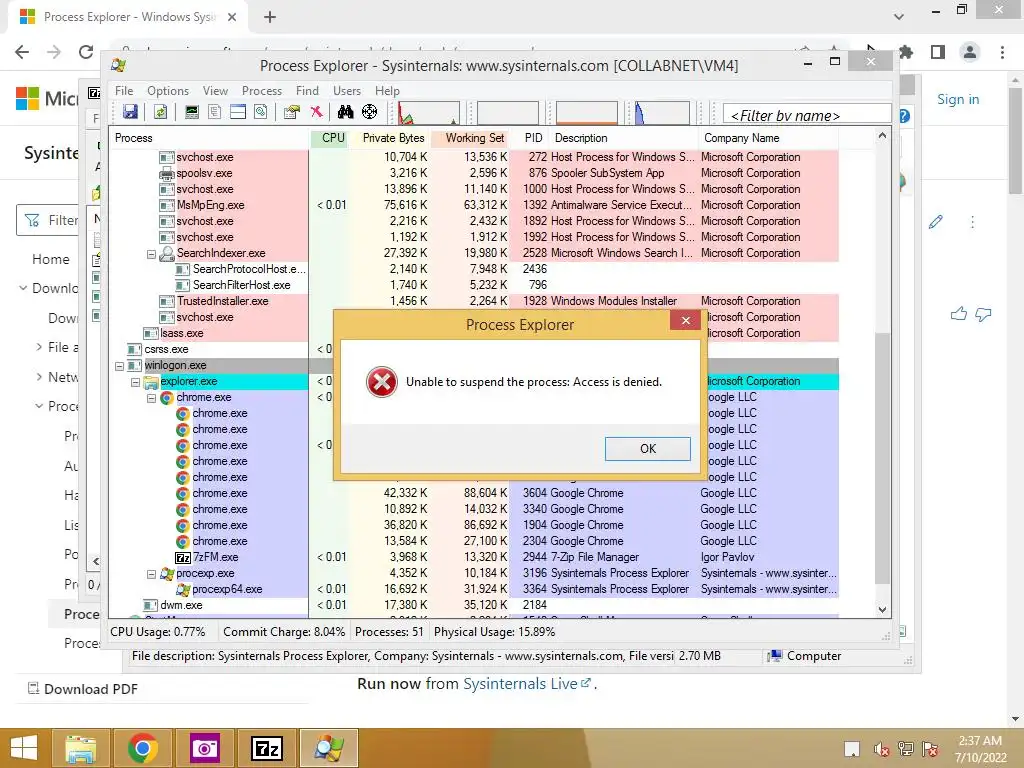Click the red error icon in dialog
This screenshot has height=768, width=1024.
click(382, 382)
